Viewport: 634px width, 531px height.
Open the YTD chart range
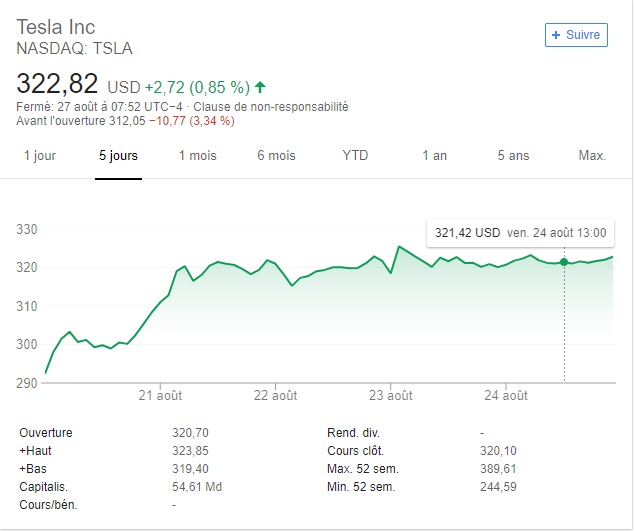pos(355,155)
